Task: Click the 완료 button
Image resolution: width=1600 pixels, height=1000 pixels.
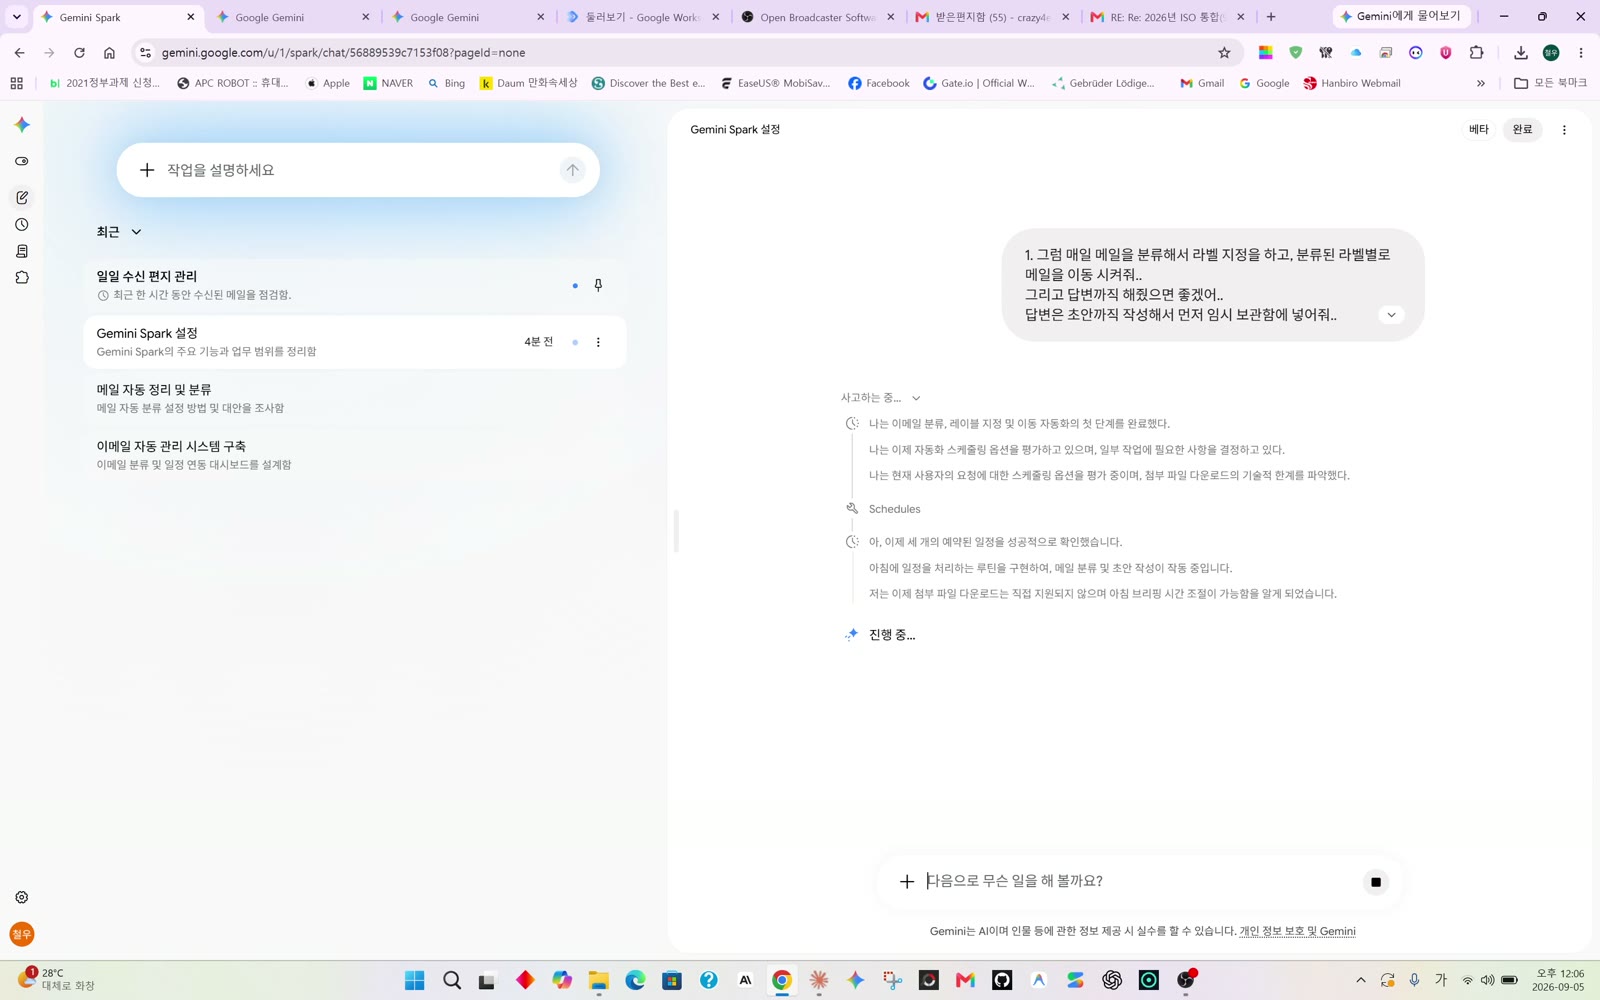Action: (1522, 130)
